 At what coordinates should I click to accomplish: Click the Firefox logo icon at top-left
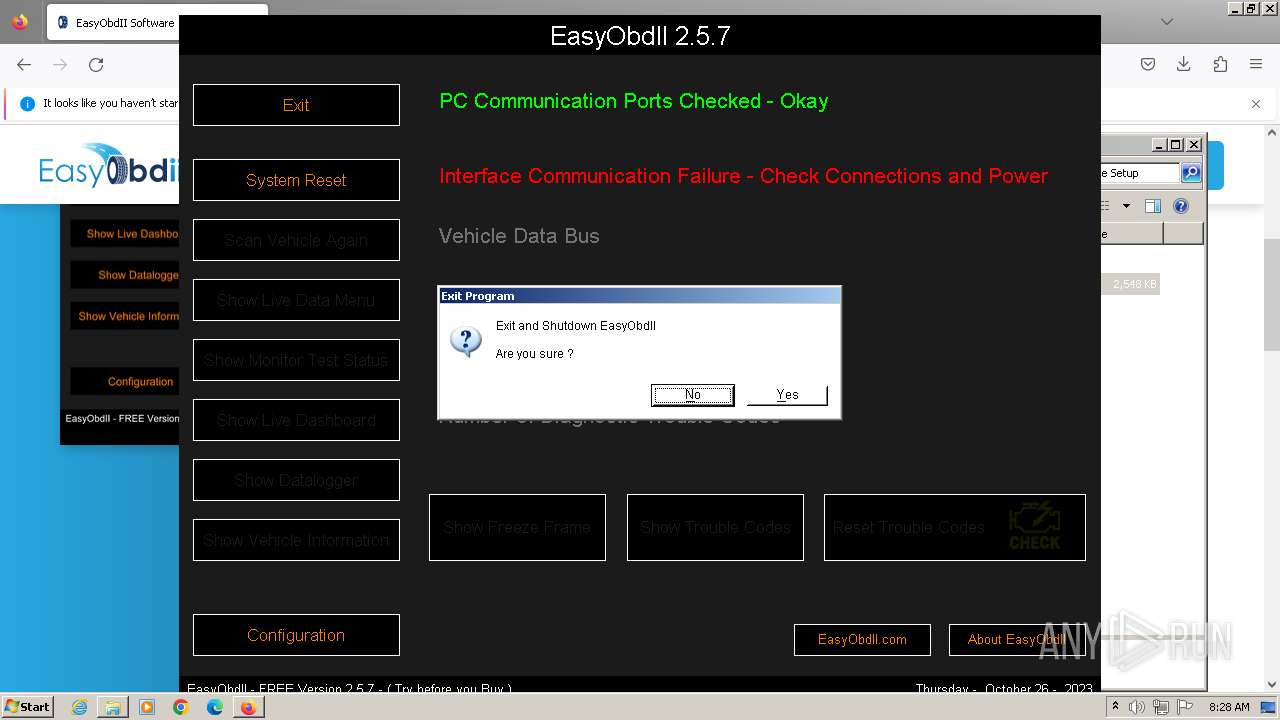[20, 22]
